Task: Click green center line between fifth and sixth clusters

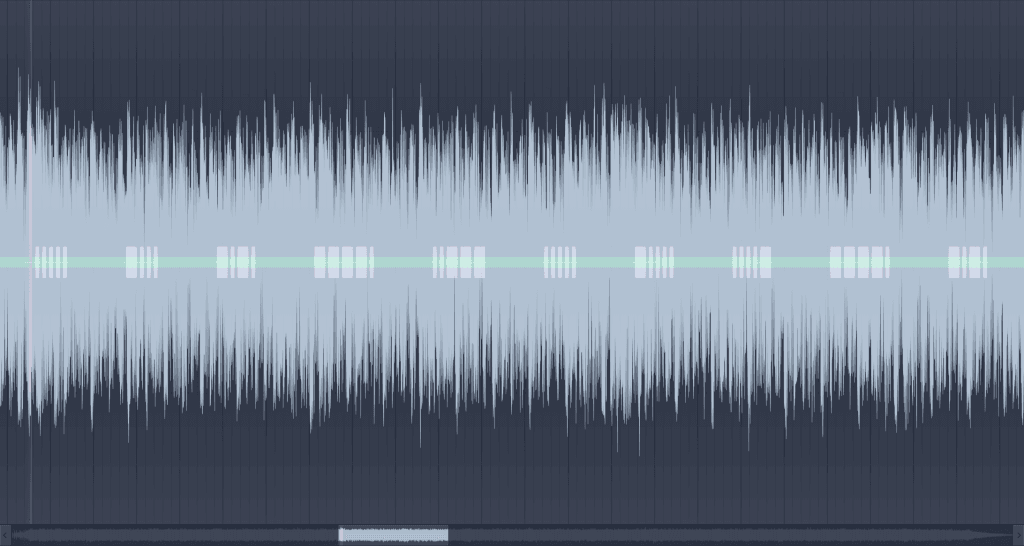Action: [515, 262]
